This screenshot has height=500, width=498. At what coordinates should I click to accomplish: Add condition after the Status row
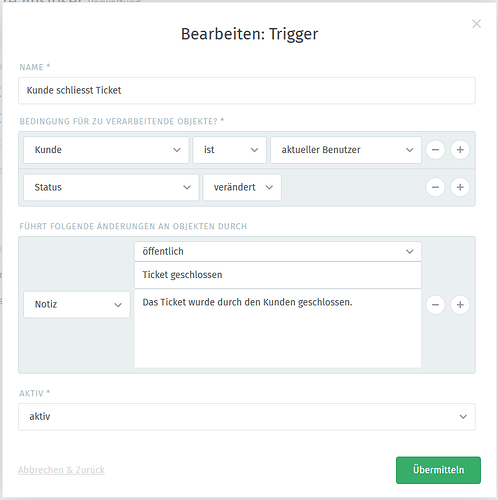[x=460, y=187]
